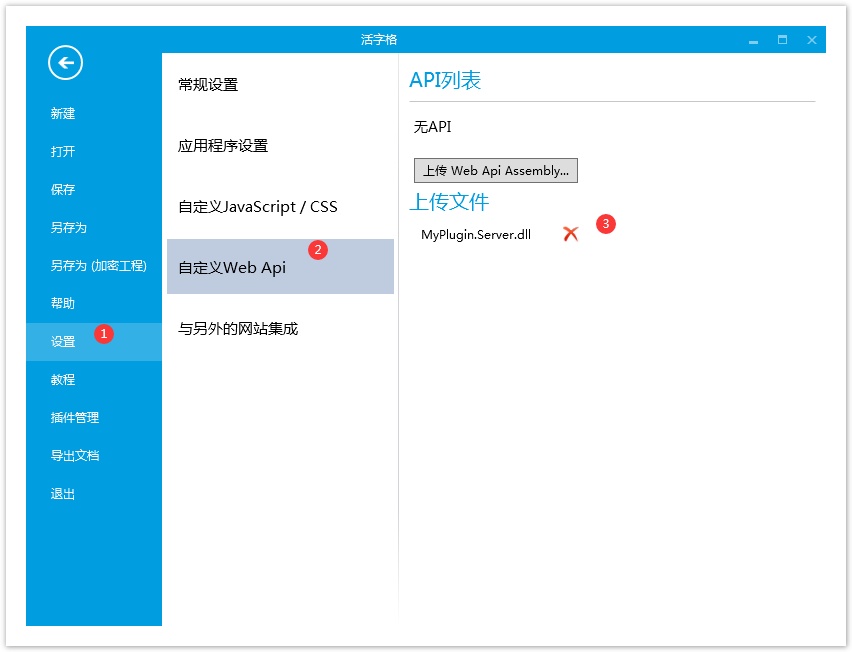The image size is (852, 652).
Task: Delete MyPlugin.Server.dll with the red X
Action: tap(570, 234)
